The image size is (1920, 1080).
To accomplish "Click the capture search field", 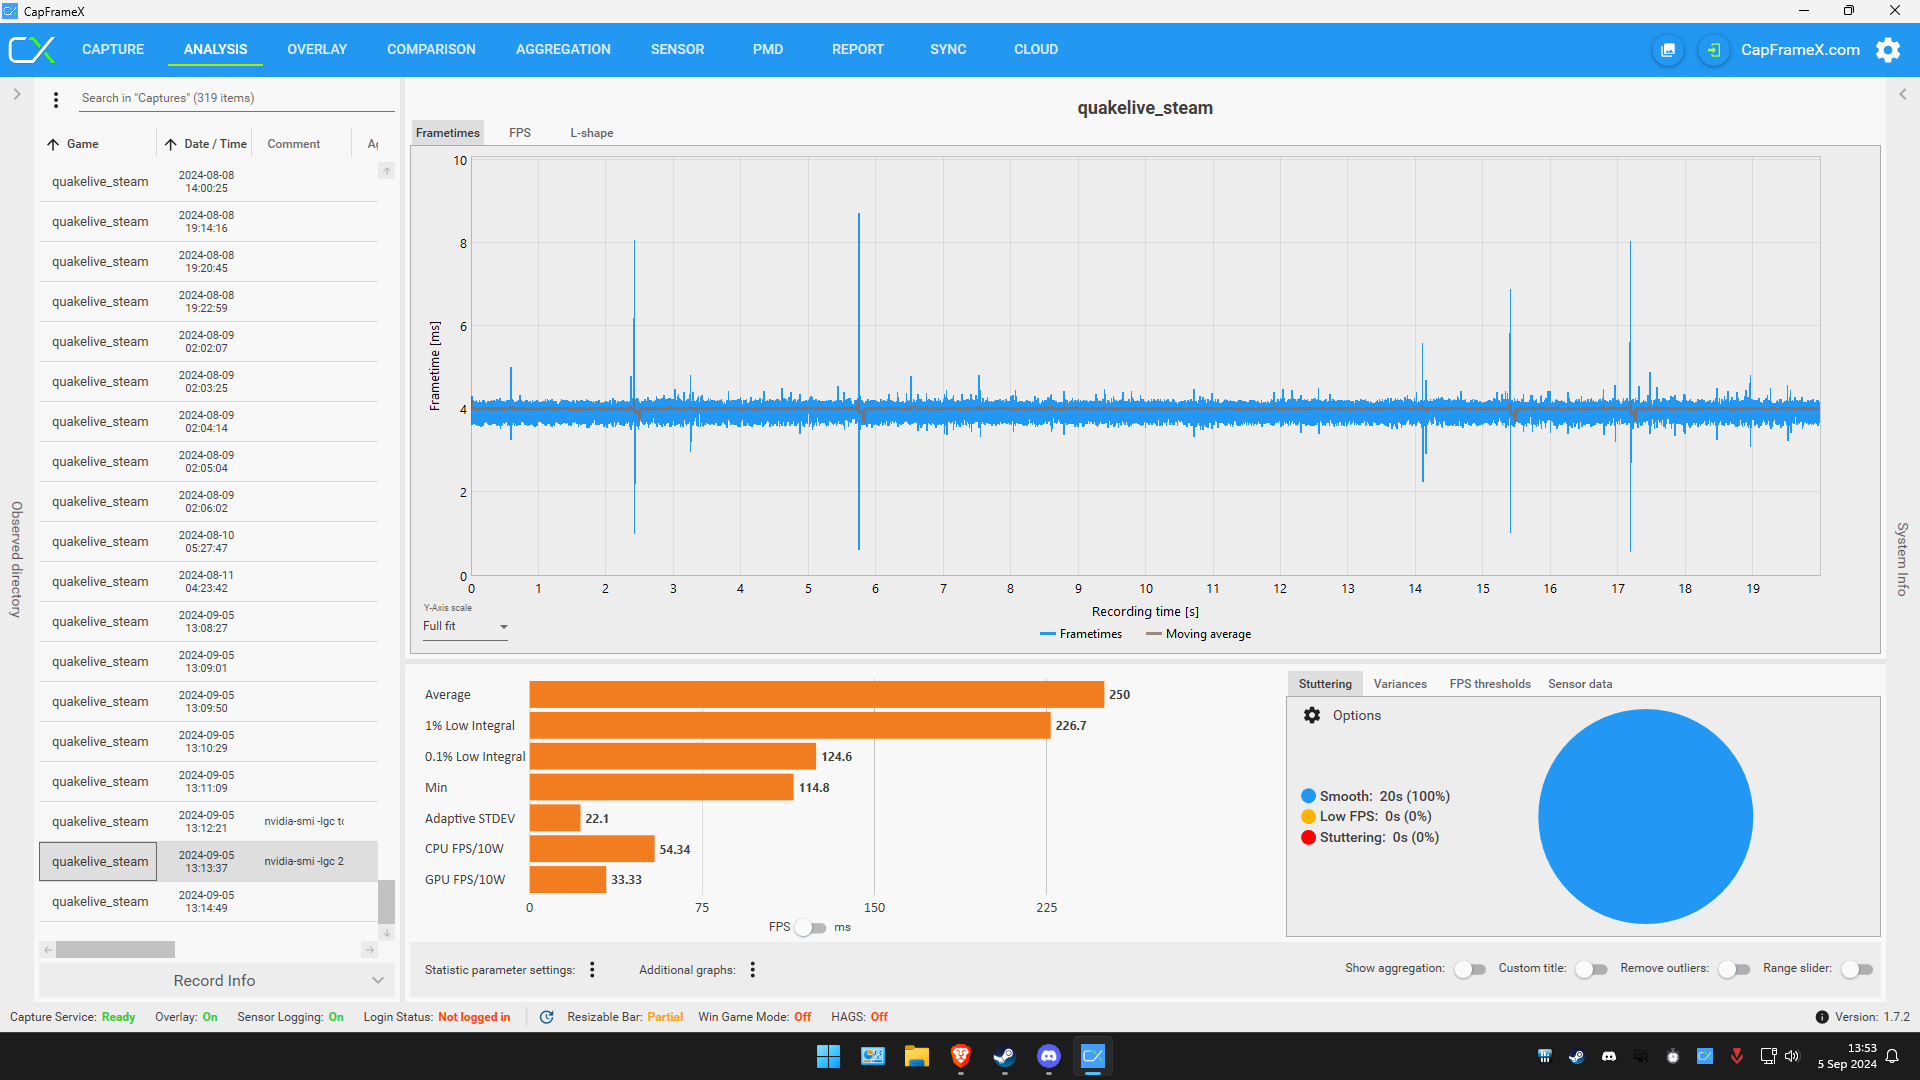I will (236, 98).
